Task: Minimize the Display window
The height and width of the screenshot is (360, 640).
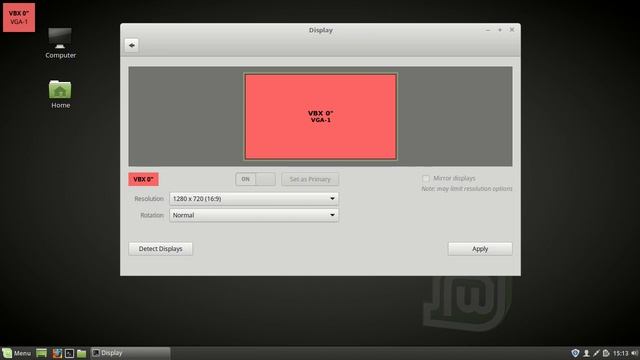Action: click(x=488, y=30)
